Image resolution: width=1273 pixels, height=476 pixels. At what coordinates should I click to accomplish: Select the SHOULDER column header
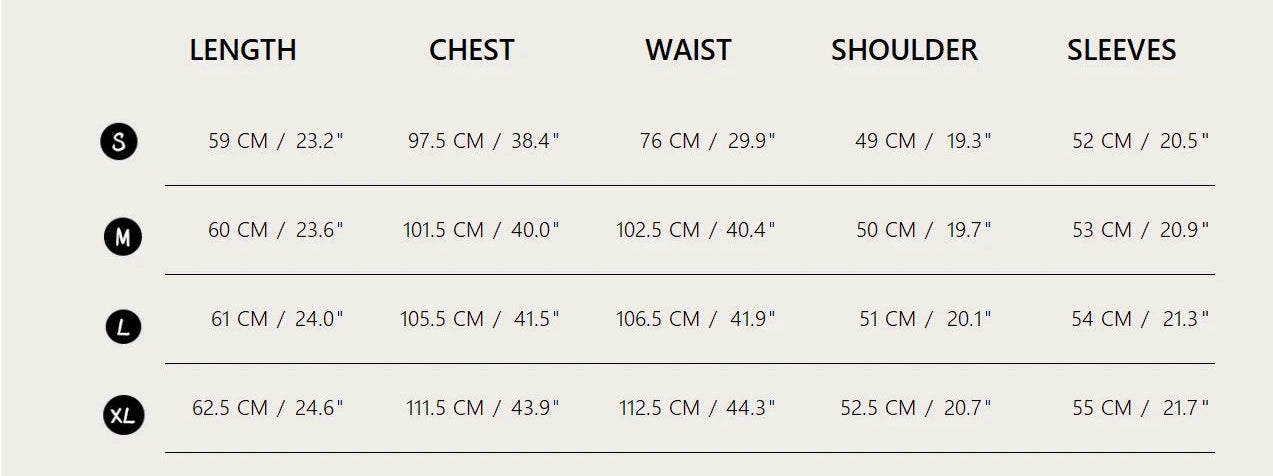904,50
